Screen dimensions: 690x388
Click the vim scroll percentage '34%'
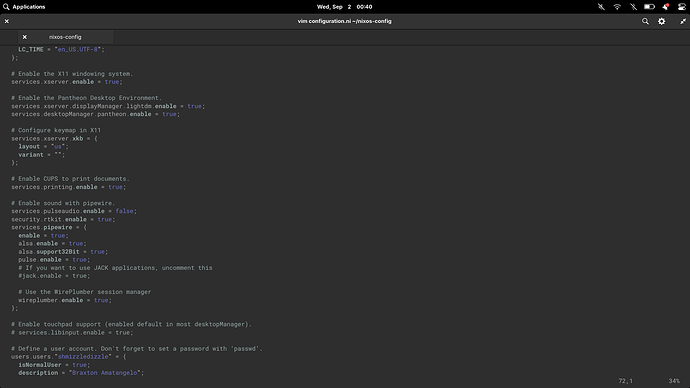pyautogui.click(x=674, y=381)
